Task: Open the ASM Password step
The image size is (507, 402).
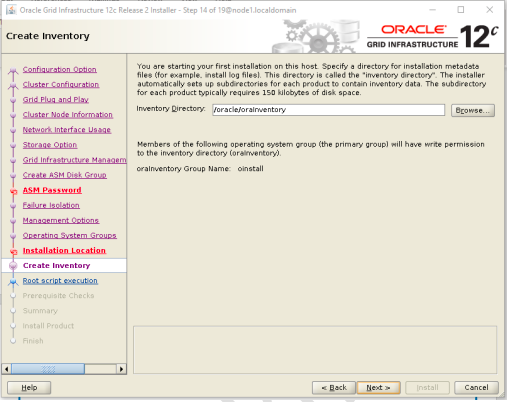Action: point(52,190)
